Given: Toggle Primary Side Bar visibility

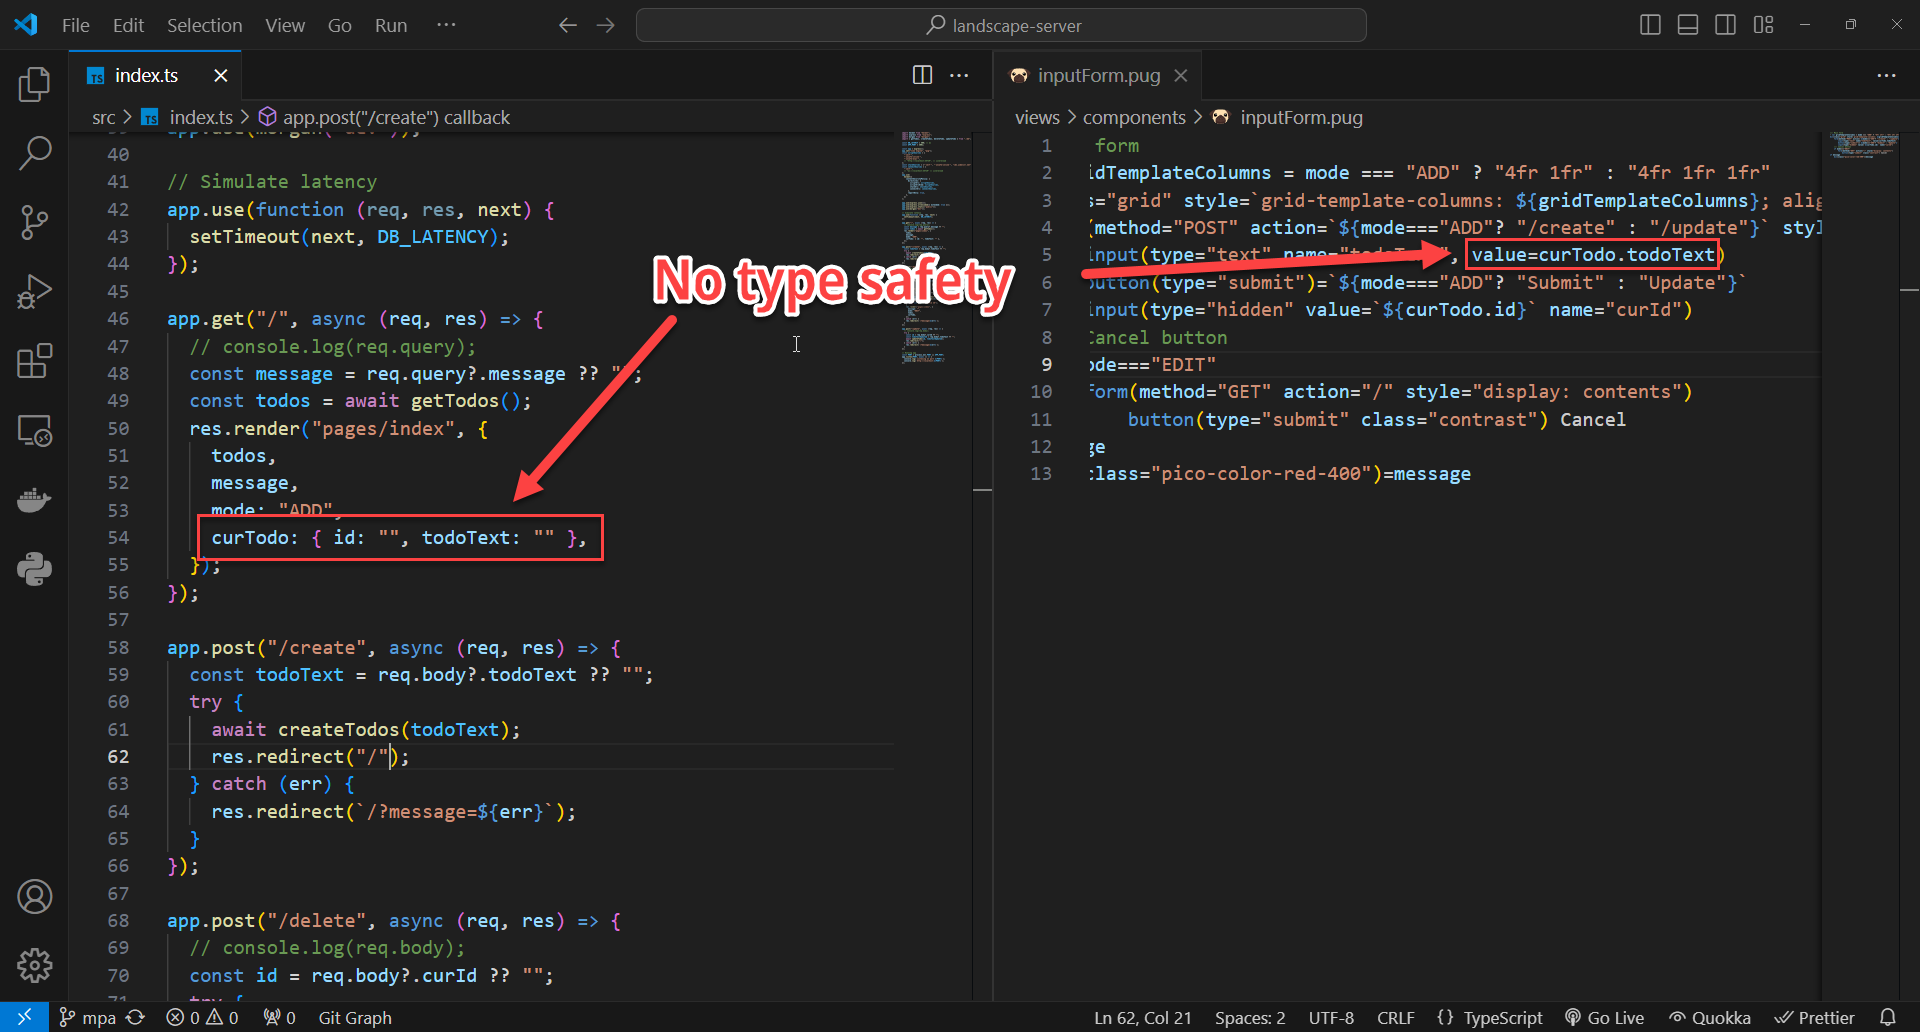Looking at the screenshot, I should pos(1651,25).
